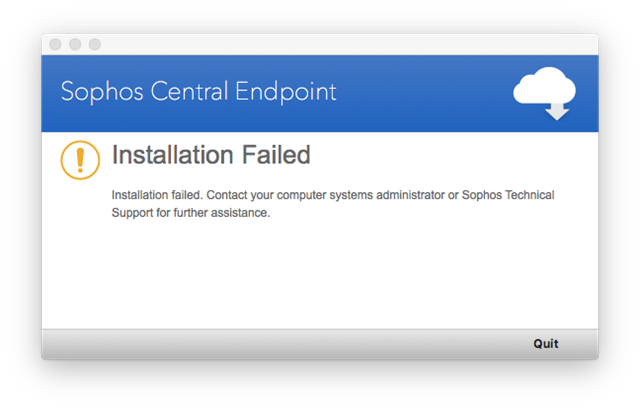
Task: Minimize the installer using the middle title bar button
Action: click(75, 44)
